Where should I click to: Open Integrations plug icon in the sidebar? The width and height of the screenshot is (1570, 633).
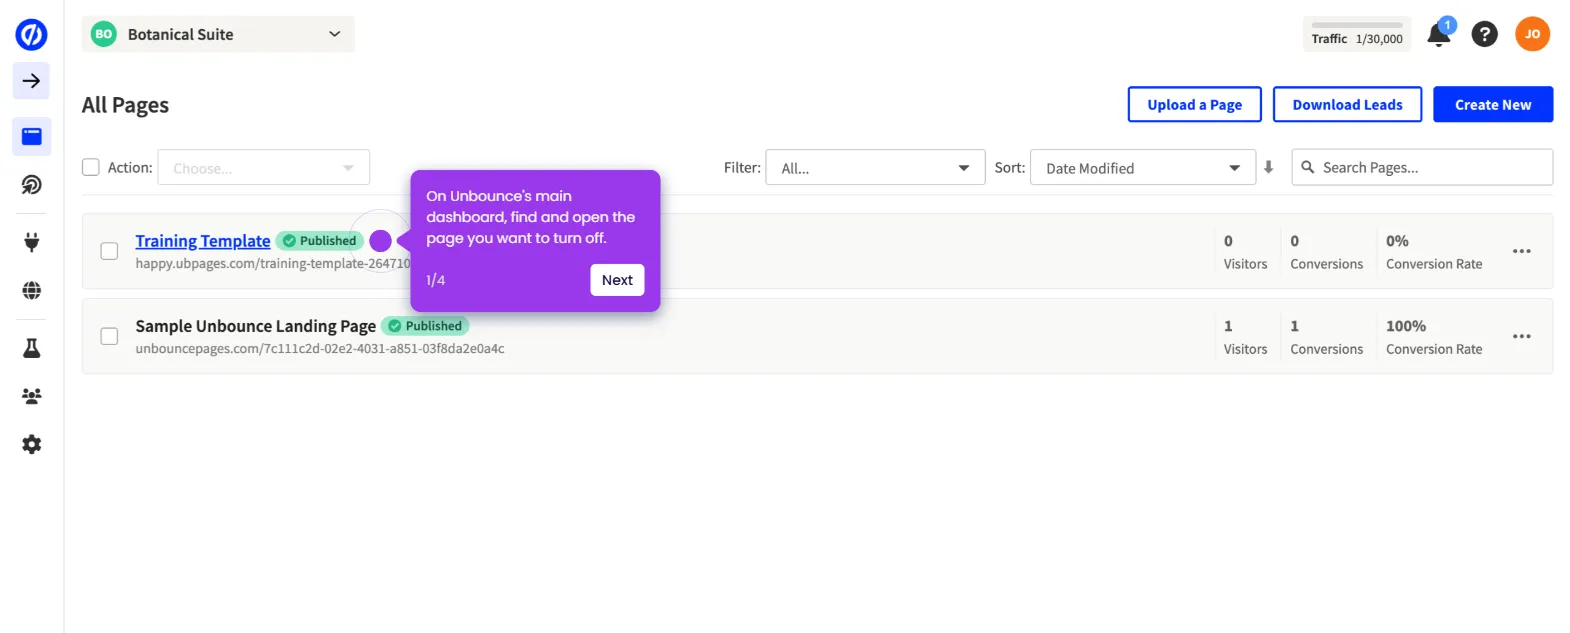(31, 241)
